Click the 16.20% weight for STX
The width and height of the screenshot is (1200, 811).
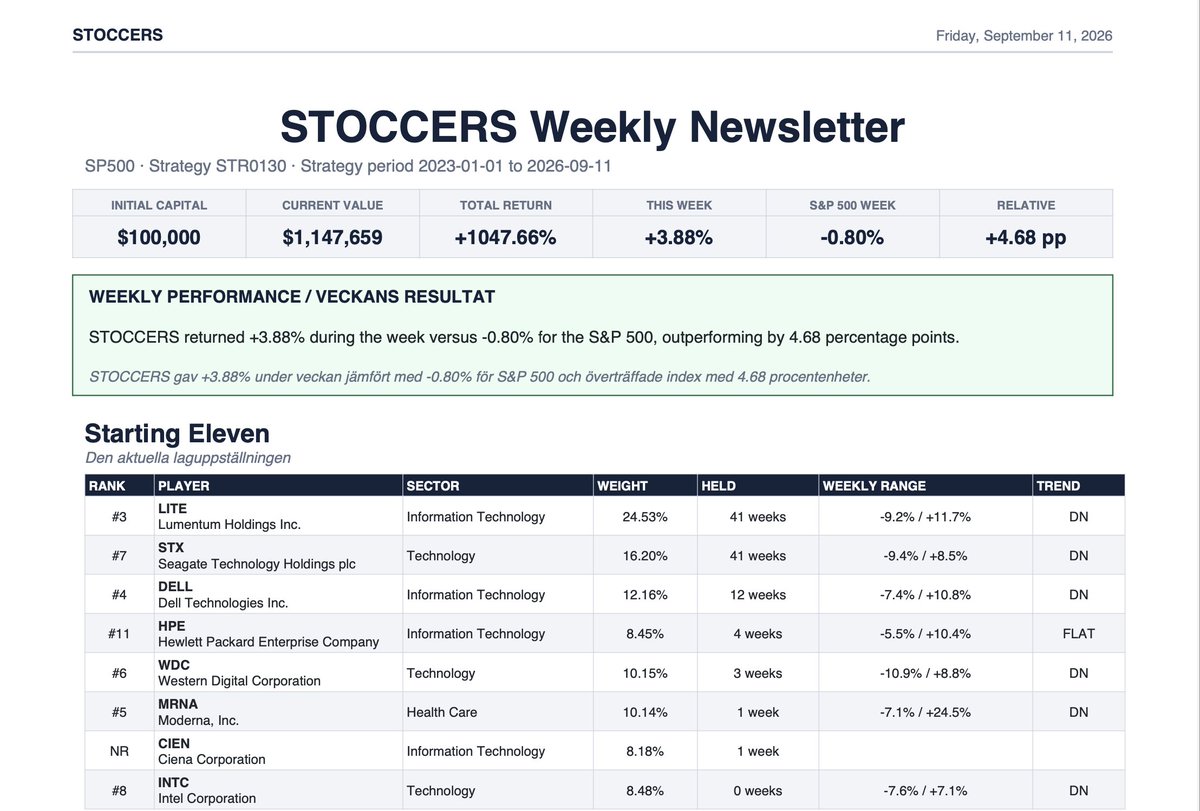point(645,556)
